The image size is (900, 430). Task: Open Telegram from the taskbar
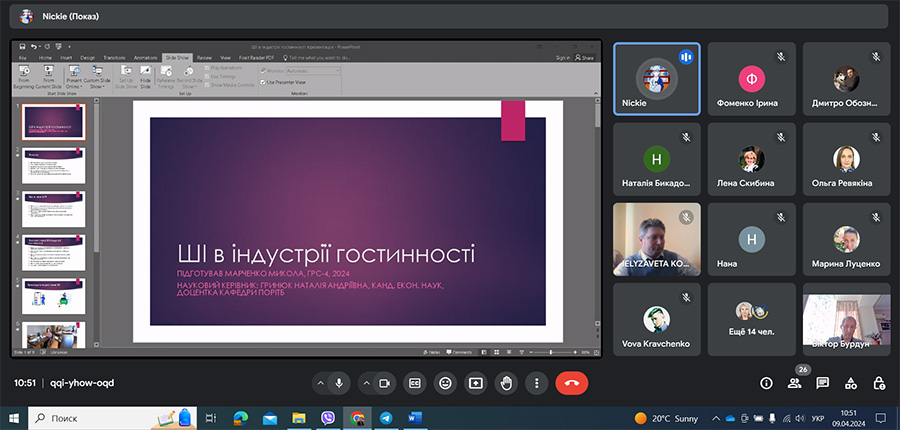[x=386, y=417]
